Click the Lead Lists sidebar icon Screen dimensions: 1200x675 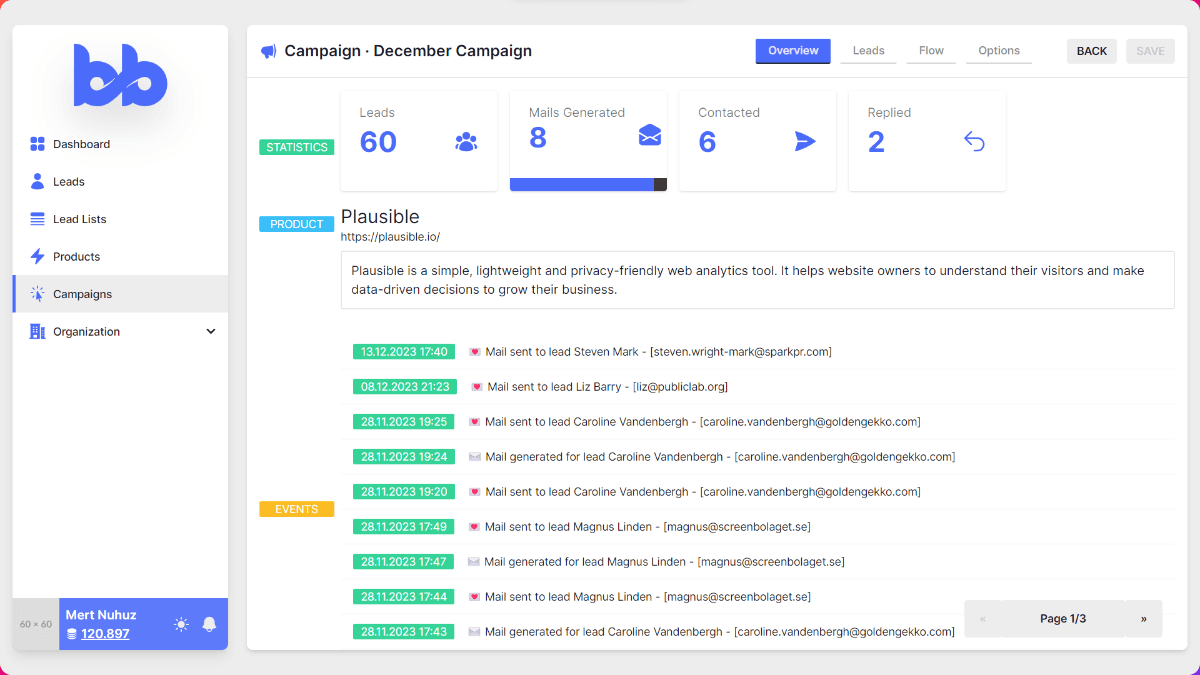[x=37, y=219]
